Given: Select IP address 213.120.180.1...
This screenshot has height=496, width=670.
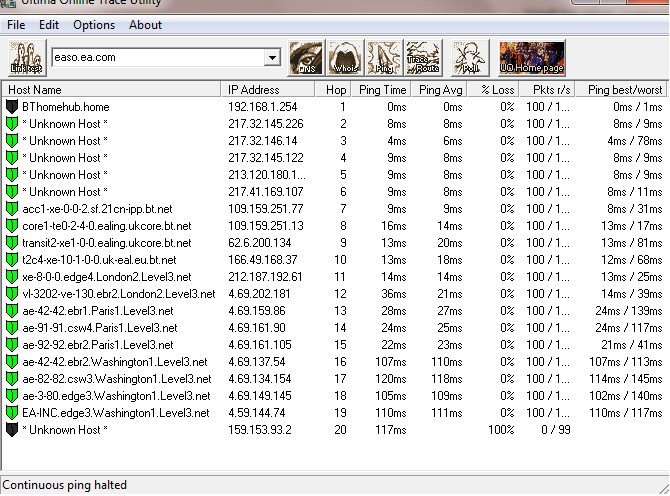Looking at the screenshot, I should point(267,175).
